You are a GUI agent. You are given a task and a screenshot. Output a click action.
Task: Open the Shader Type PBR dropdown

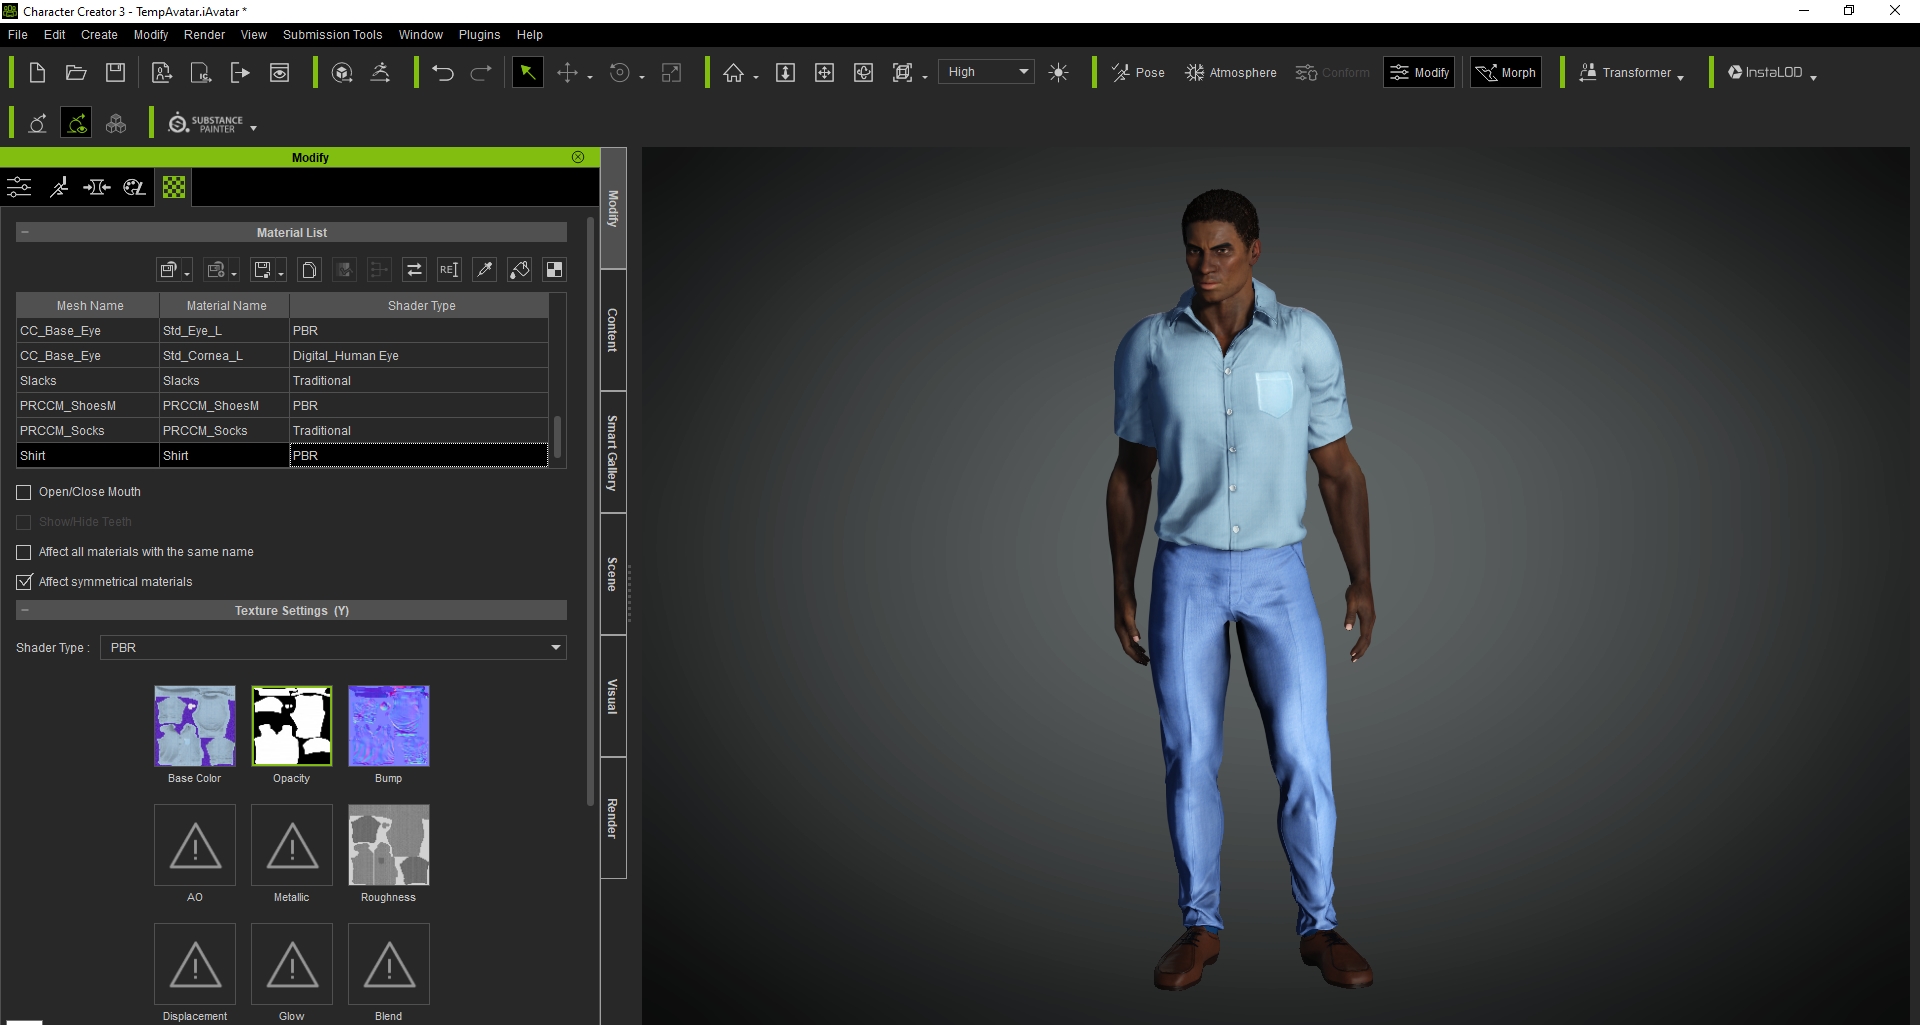(x=333, y=648)
